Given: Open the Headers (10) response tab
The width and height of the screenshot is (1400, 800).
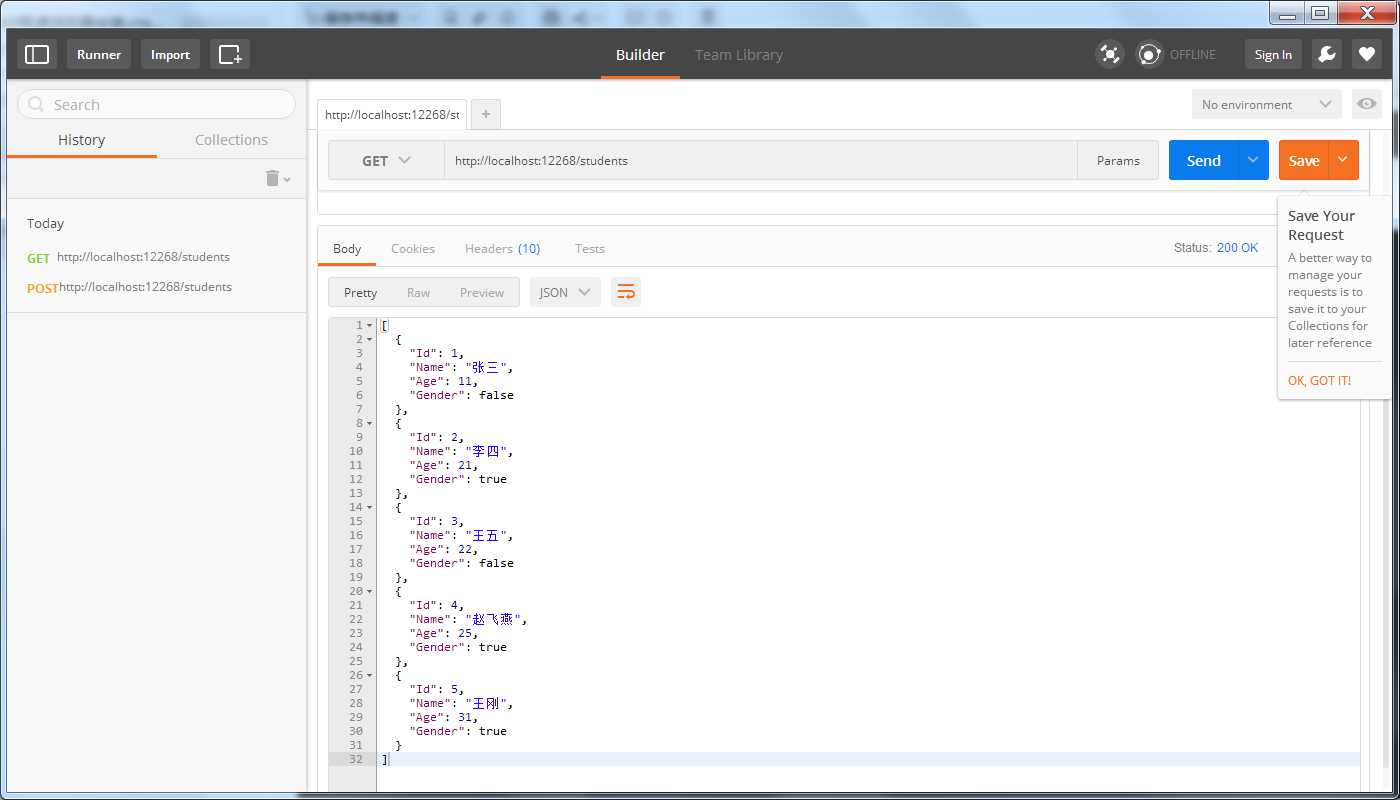Looking at the screenshot, I should tap(502, 248).
